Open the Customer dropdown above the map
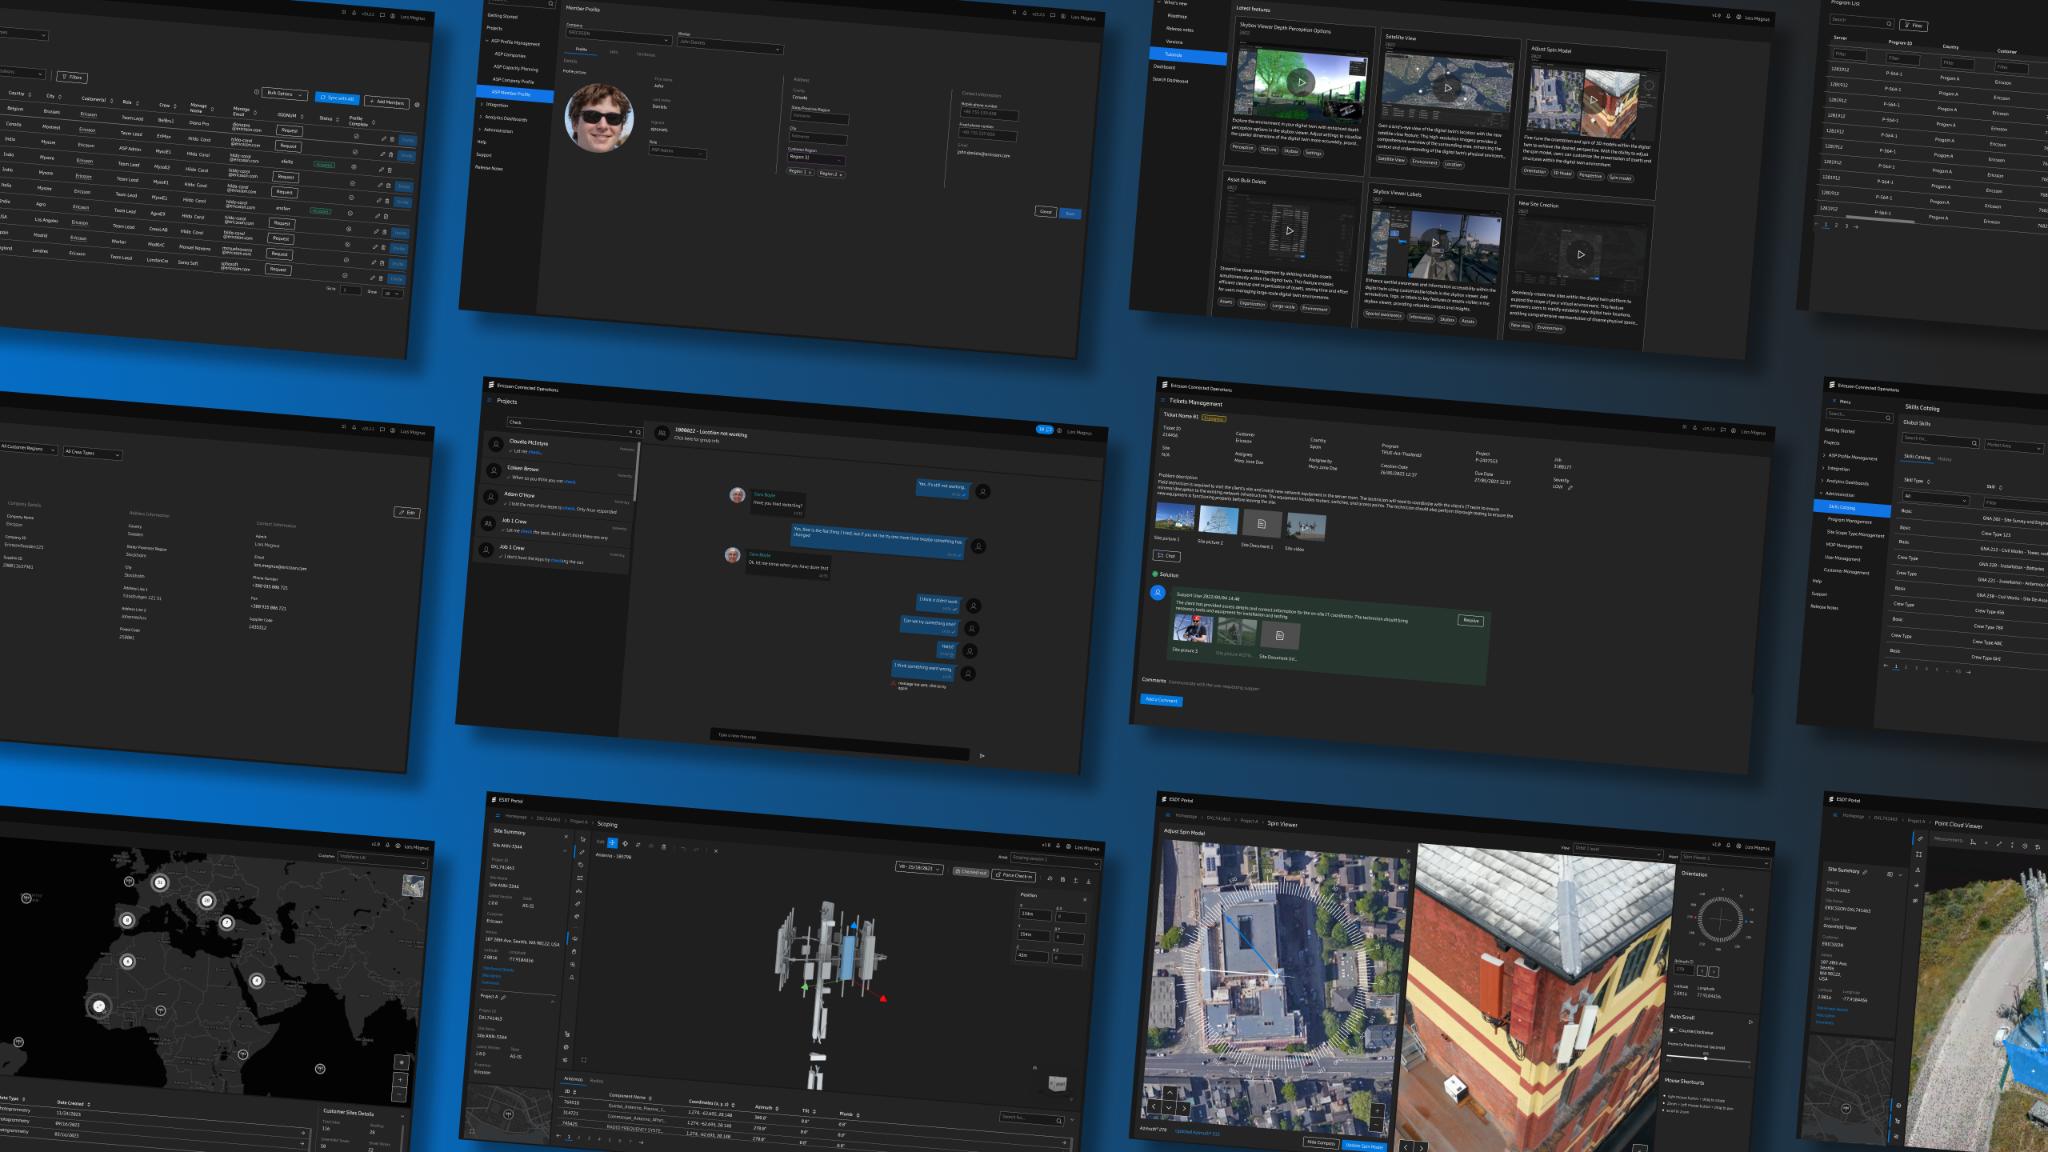This screenshot has height=1152, width=2048. [x=382, y=859]
